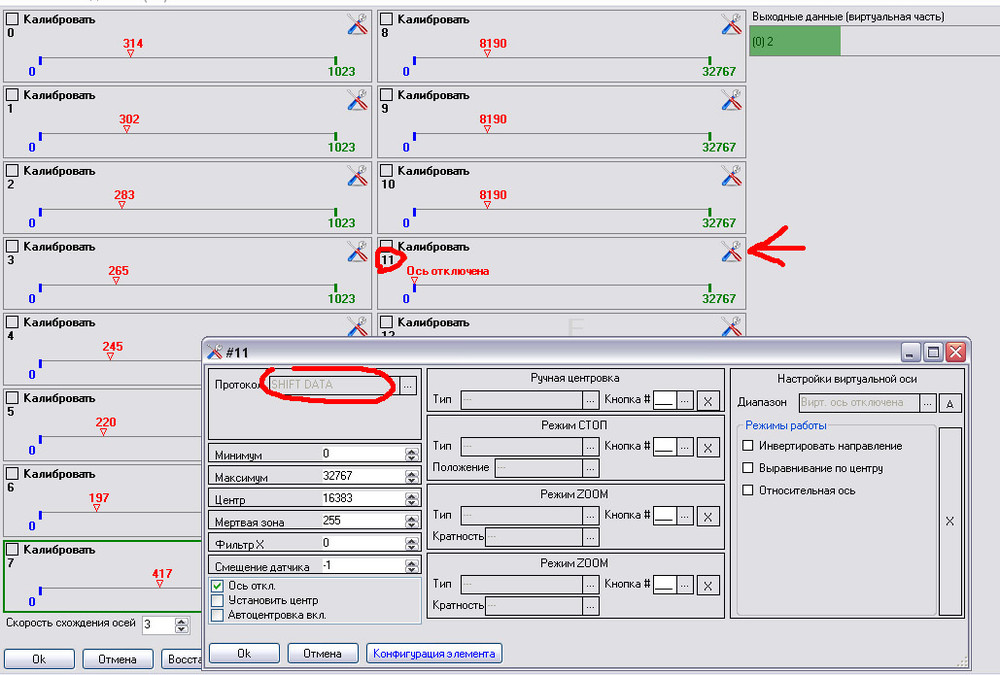Toggle Калибровать checkbox for axis 0
Screen dimensions: 1000x675
tap(12, 20)
